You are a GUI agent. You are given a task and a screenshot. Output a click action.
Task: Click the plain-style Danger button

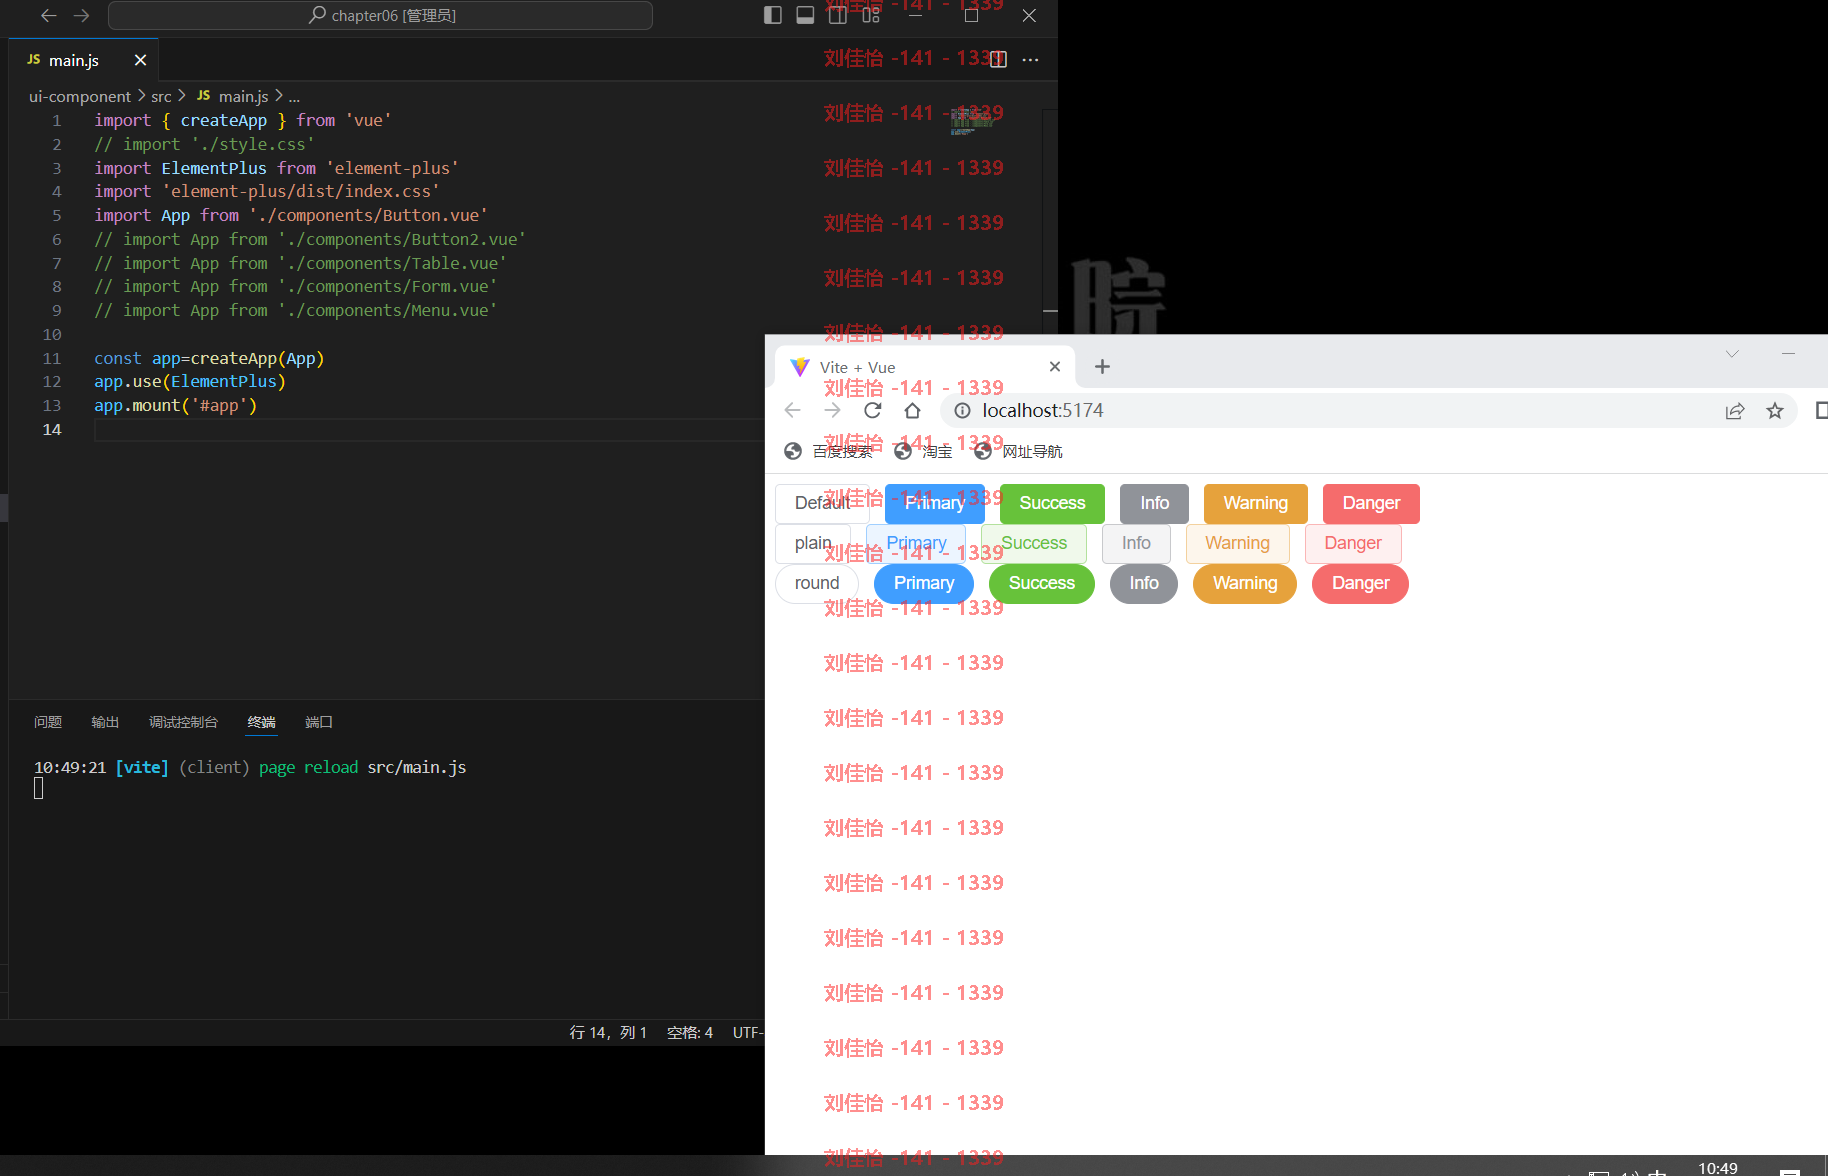click(x=1353, y=543)
